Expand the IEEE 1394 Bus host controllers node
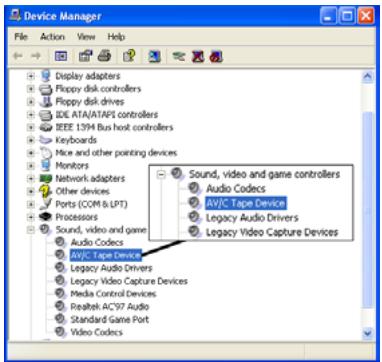382x362 pixels. [31, 127]
